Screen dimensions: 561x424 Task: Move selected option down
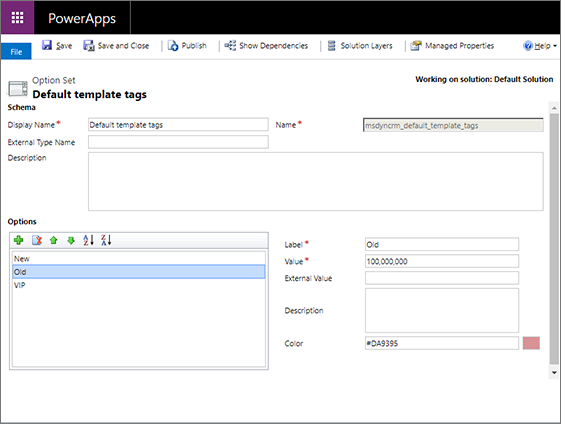[71, 240]
